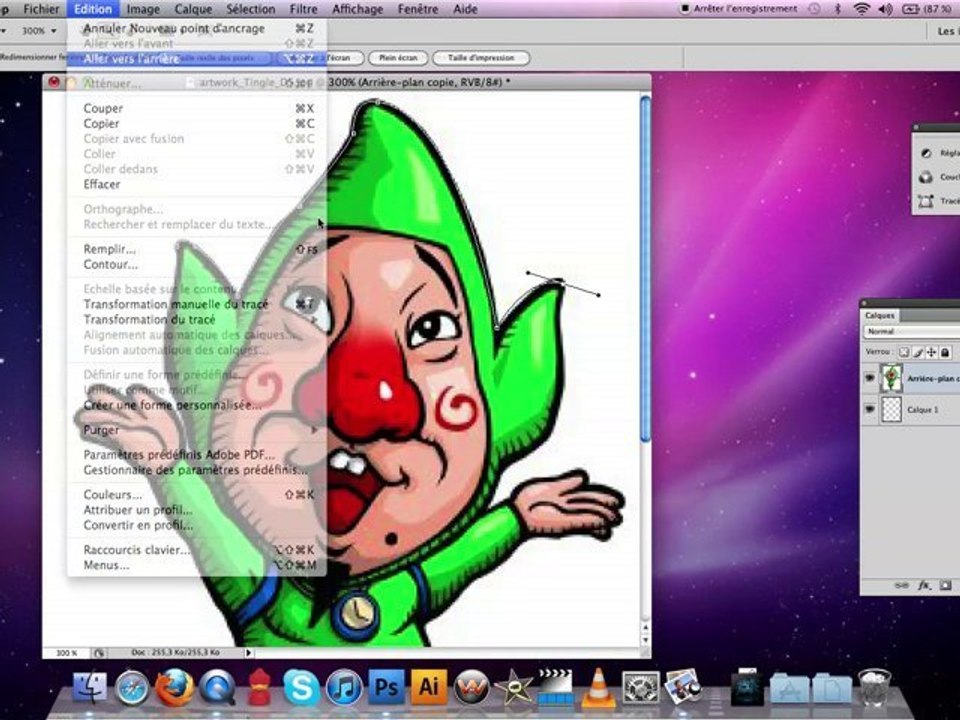
Task: Choose Couper in Edition menu
Action: [197, 108]
